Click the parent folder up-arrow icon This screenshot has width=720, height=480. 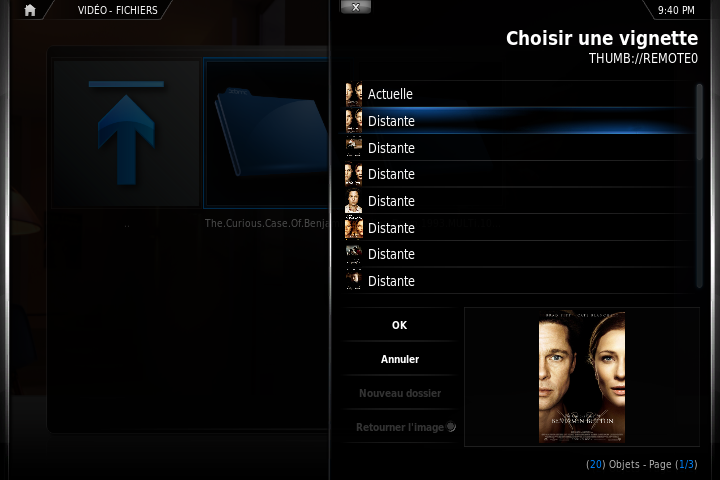click(x=126, y=133)
